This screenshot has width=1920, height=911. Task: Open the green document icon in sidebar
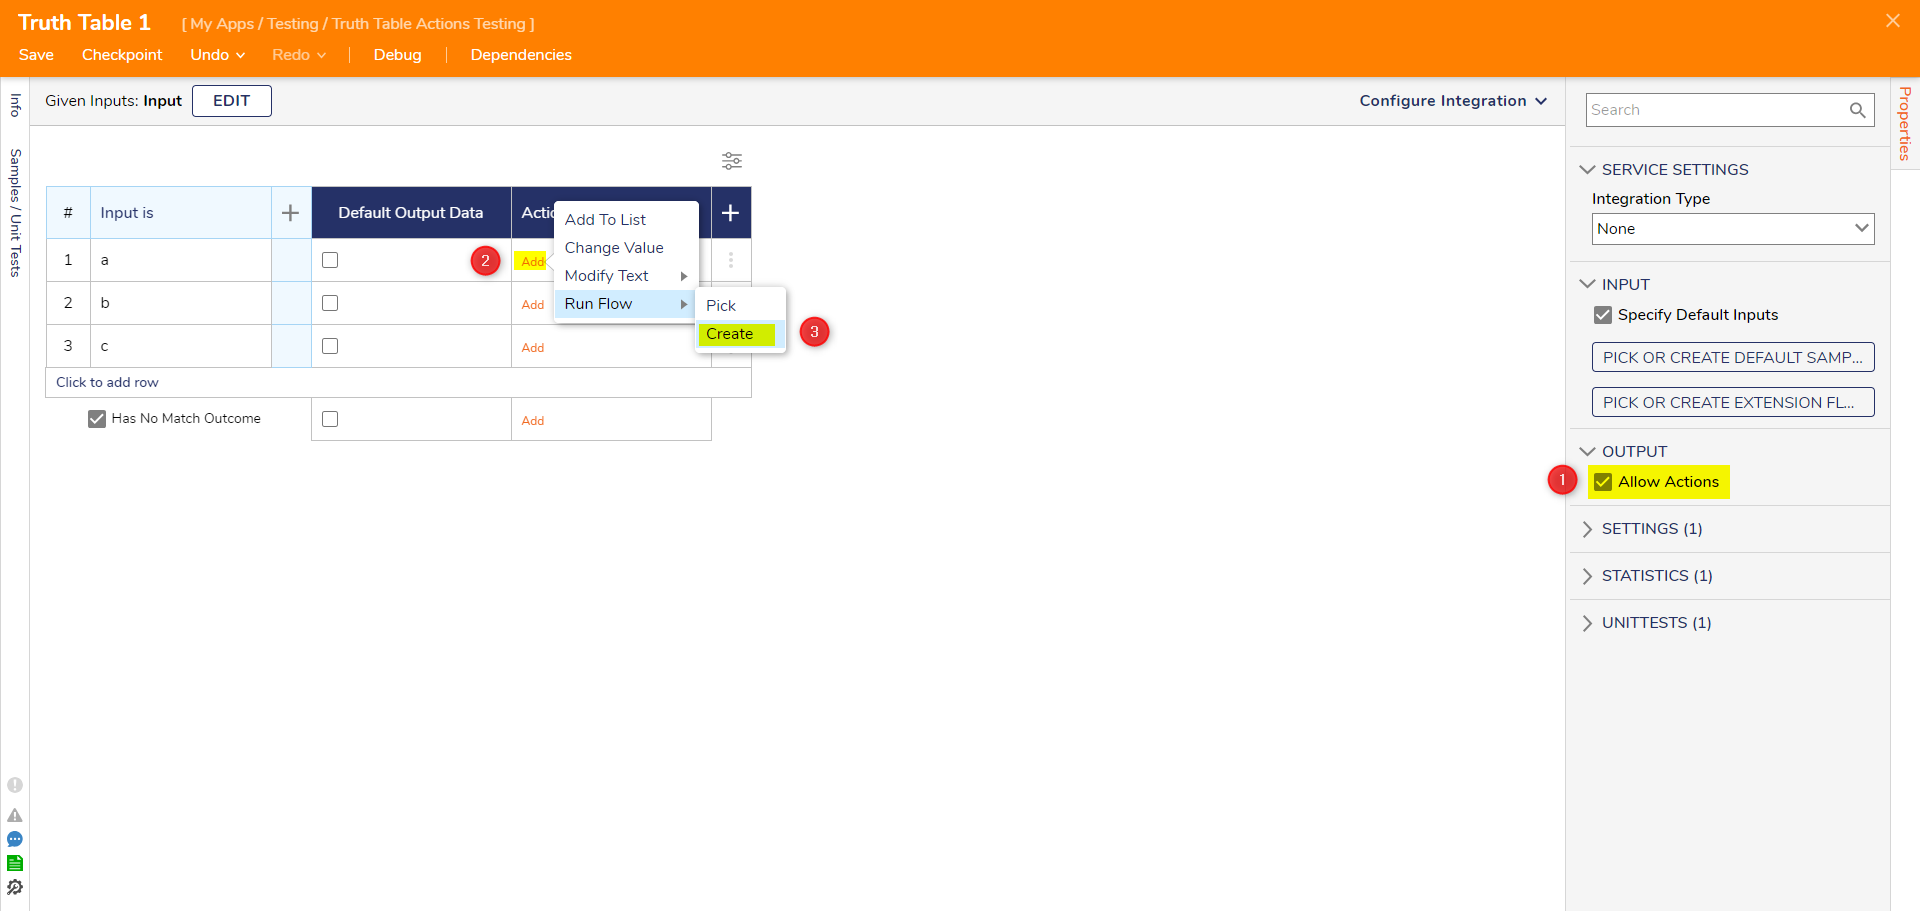click(x=15, y=863)
